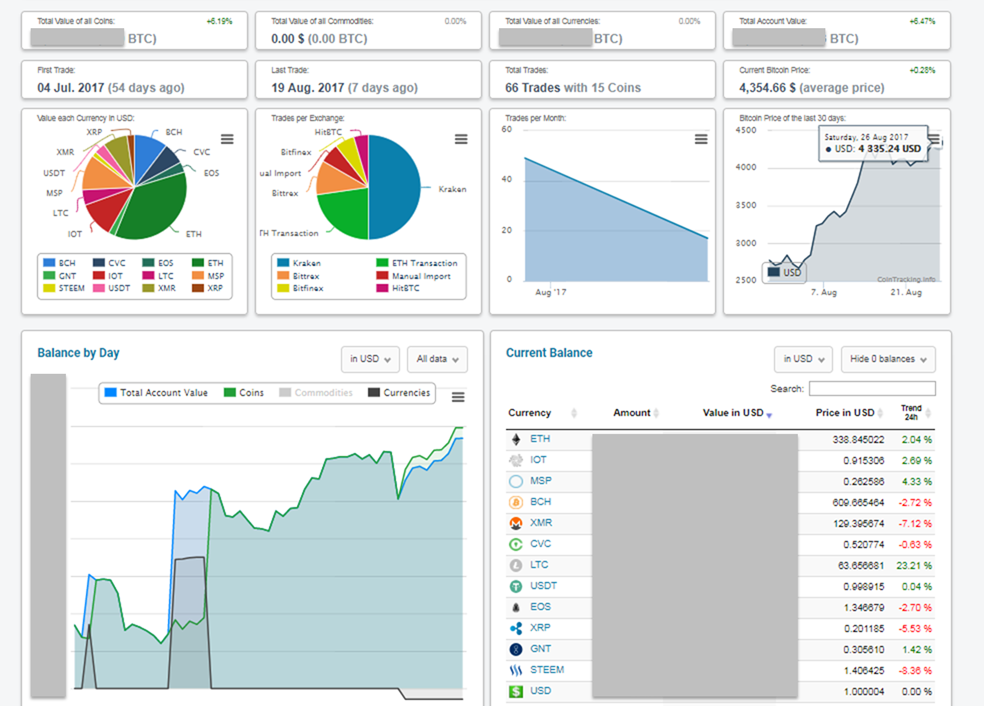Toggle Currencies series in balance legend
The width and height of the screenshot is (984, 706).
click(x=399, y=393)
